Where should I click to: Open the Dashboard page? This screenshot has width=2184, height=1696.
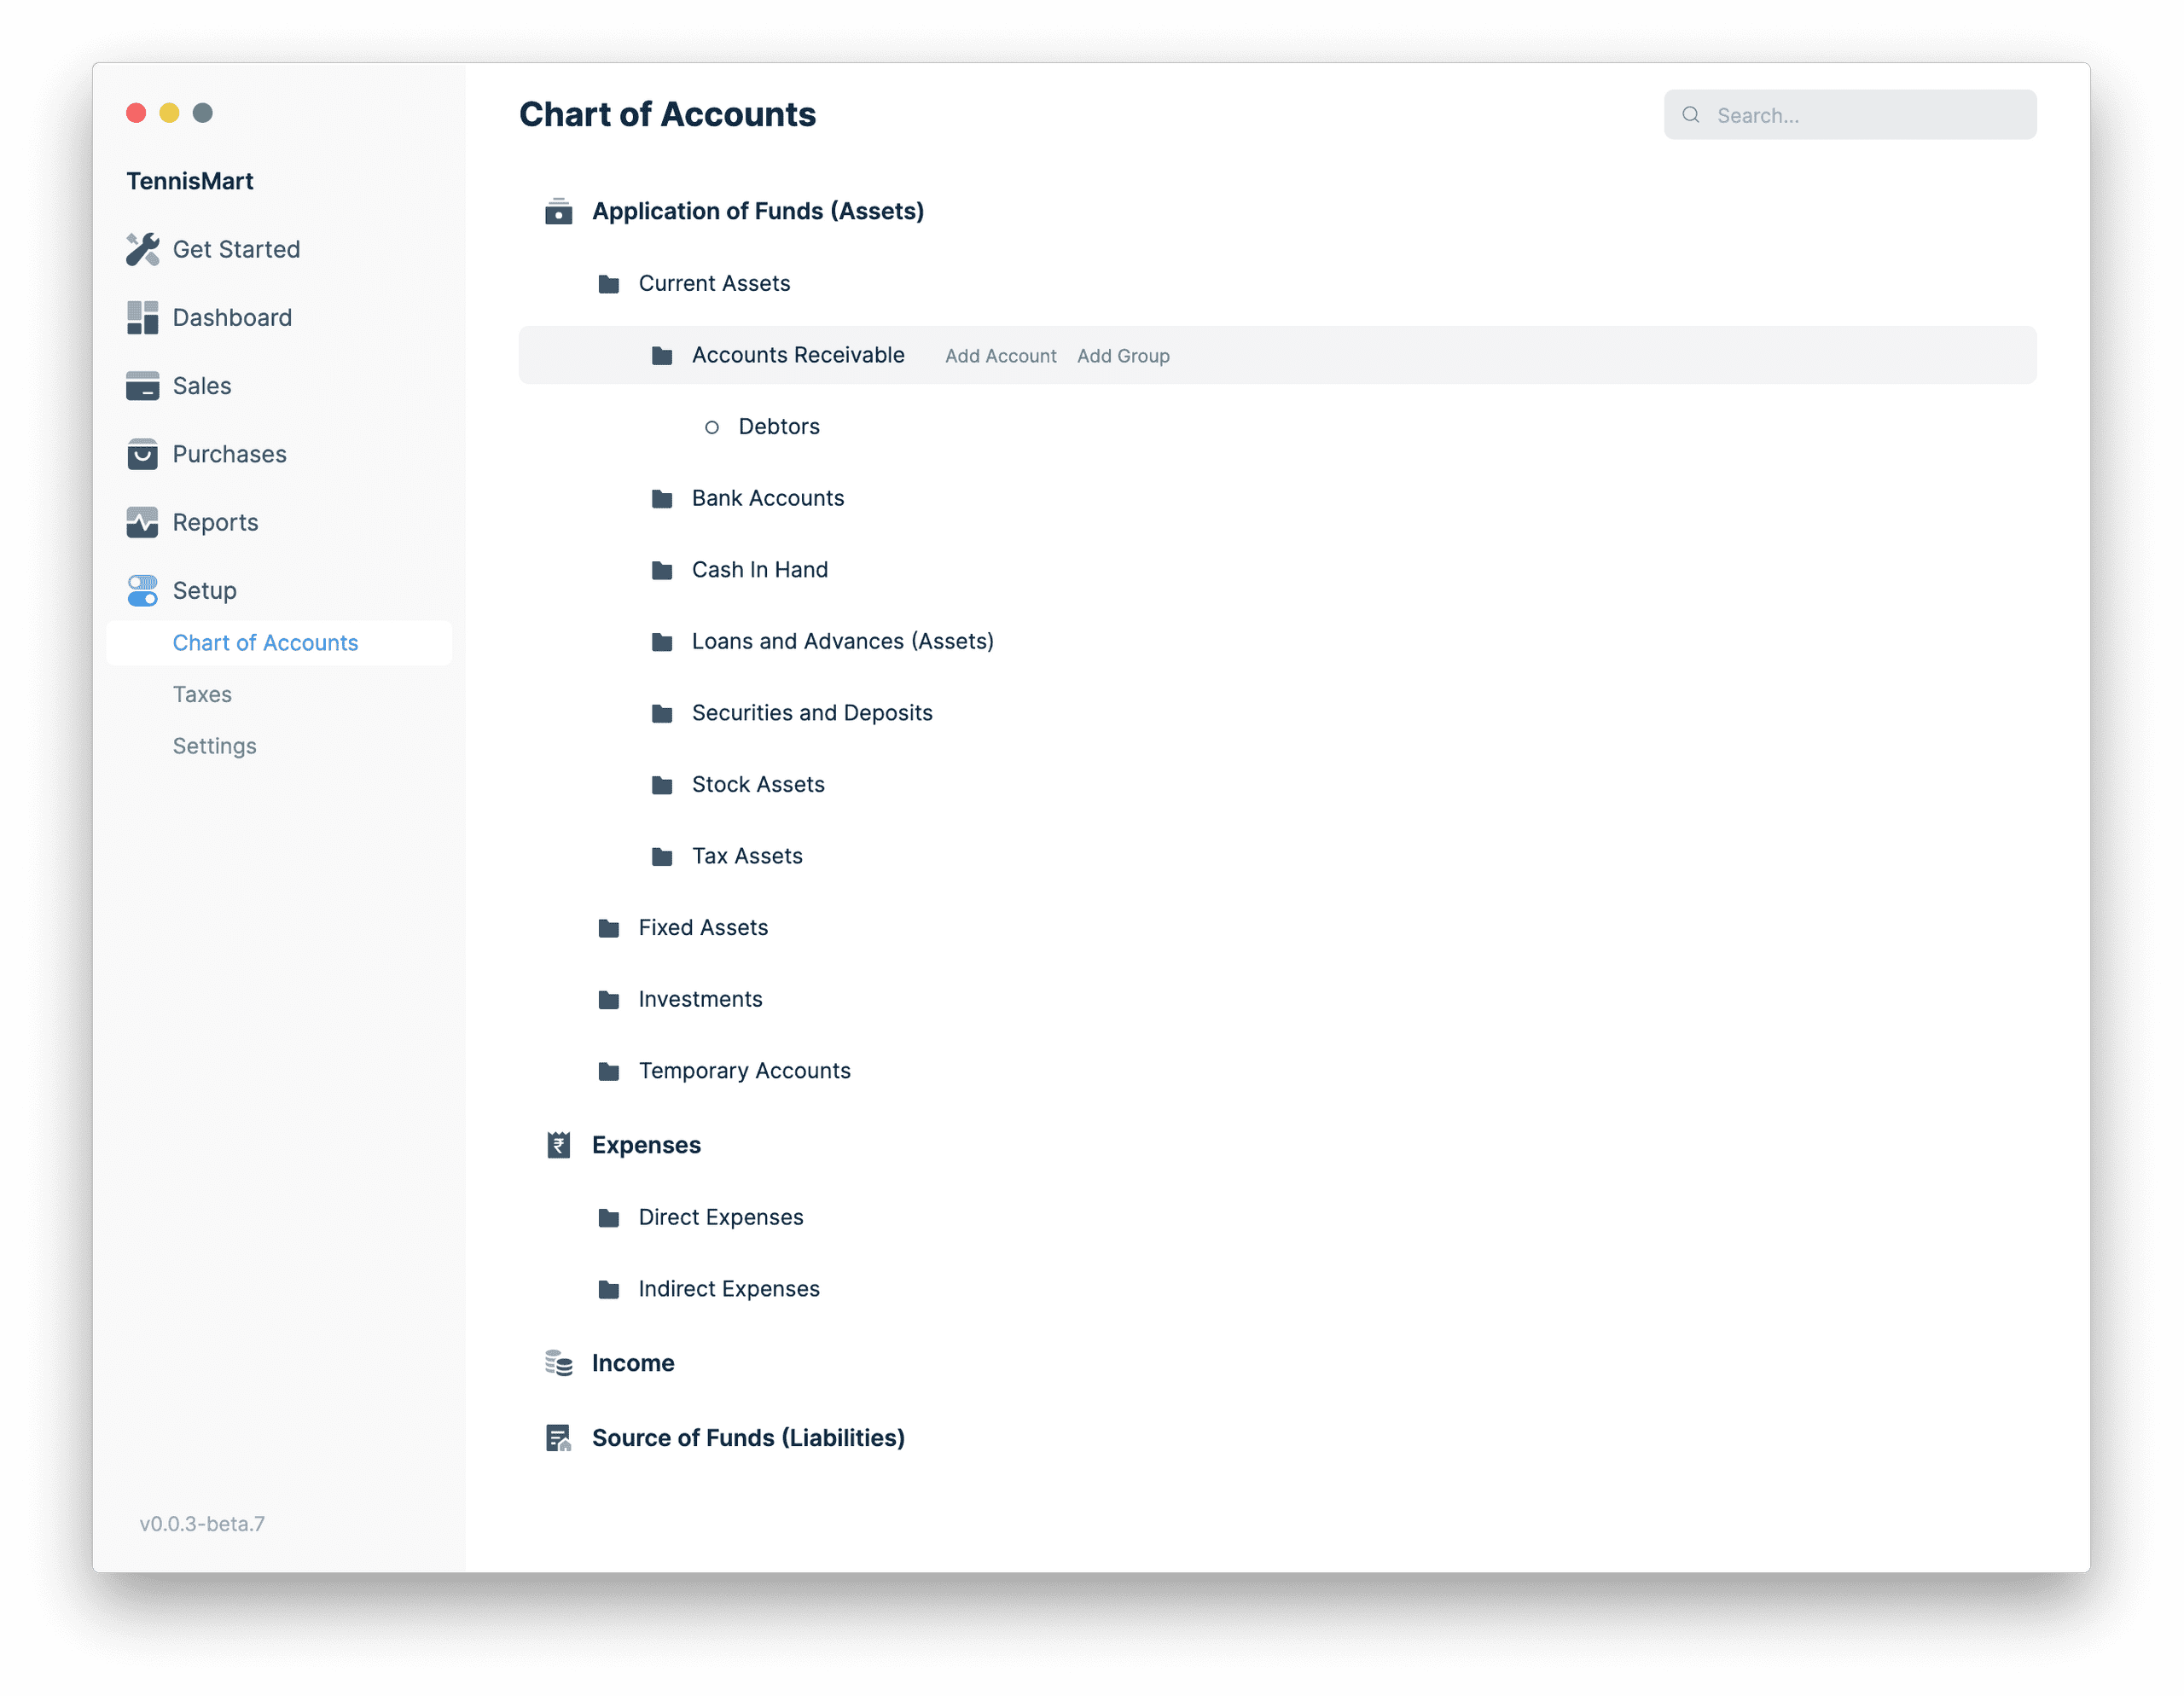pos(232,317)
